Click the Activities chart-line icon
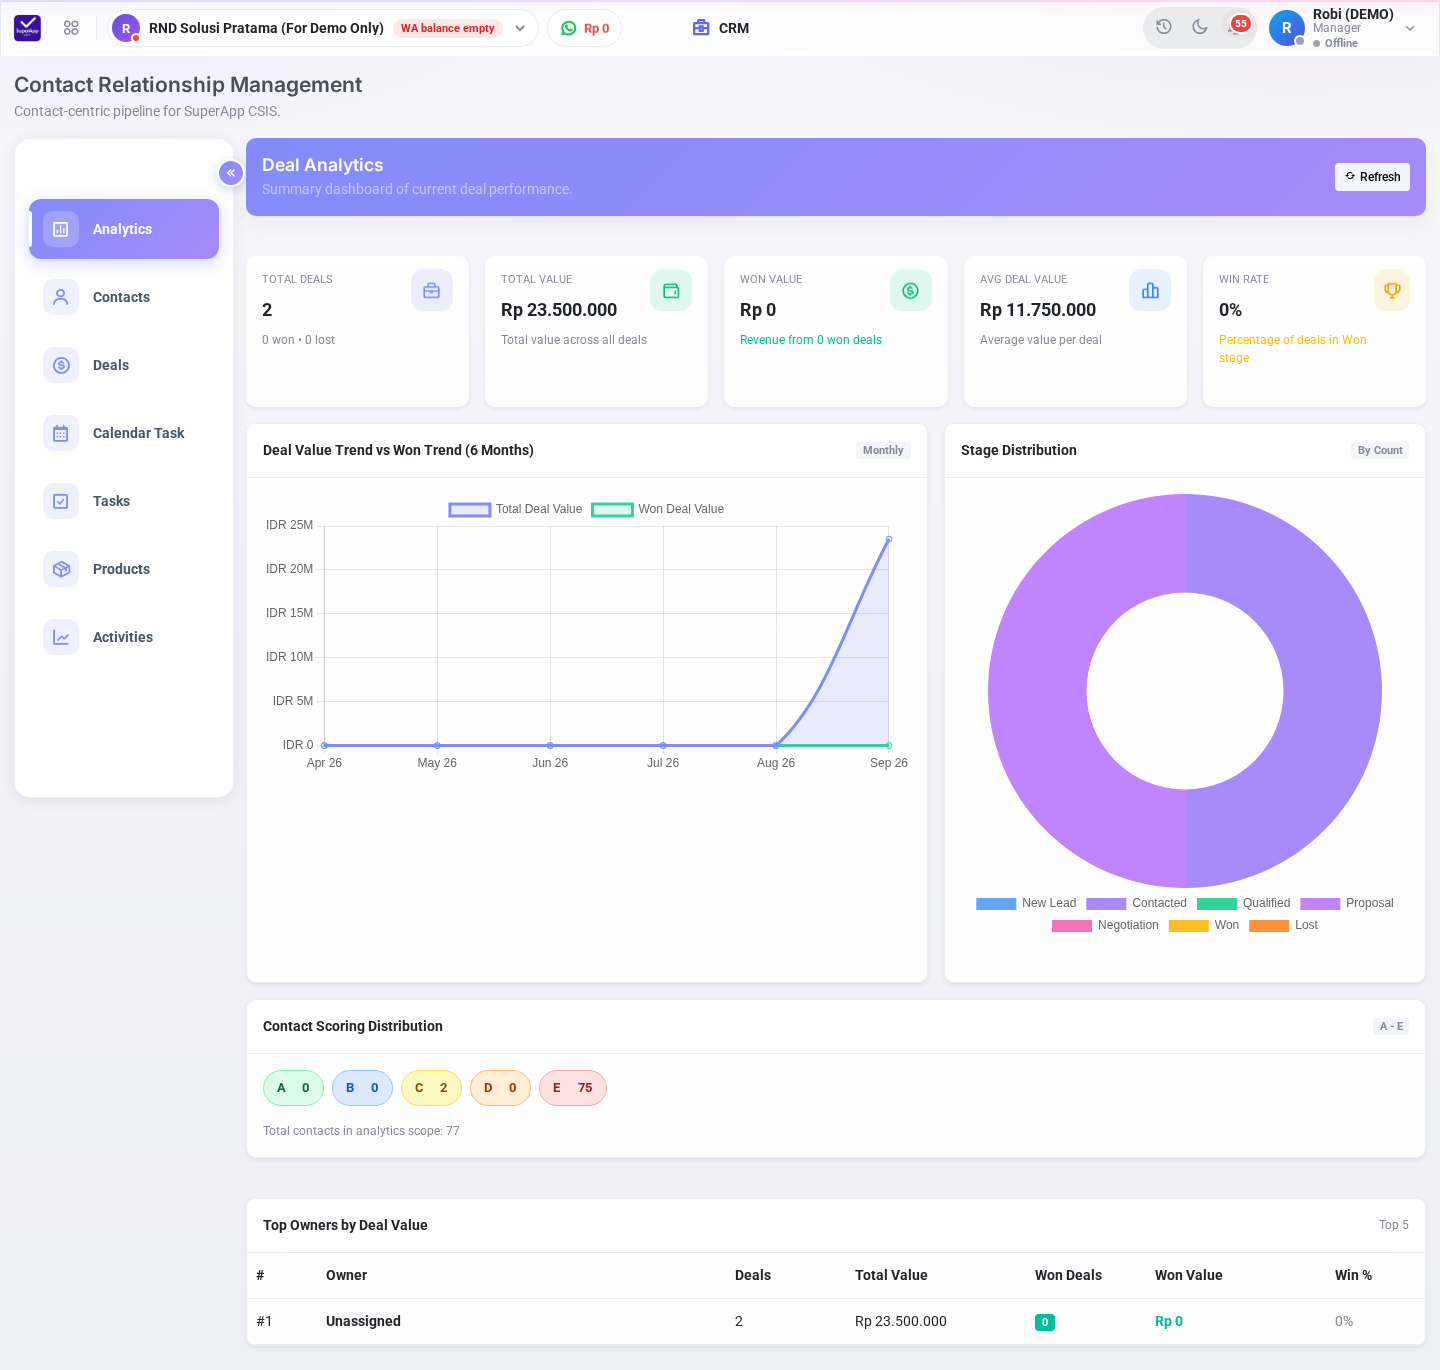 pos(61,637)
